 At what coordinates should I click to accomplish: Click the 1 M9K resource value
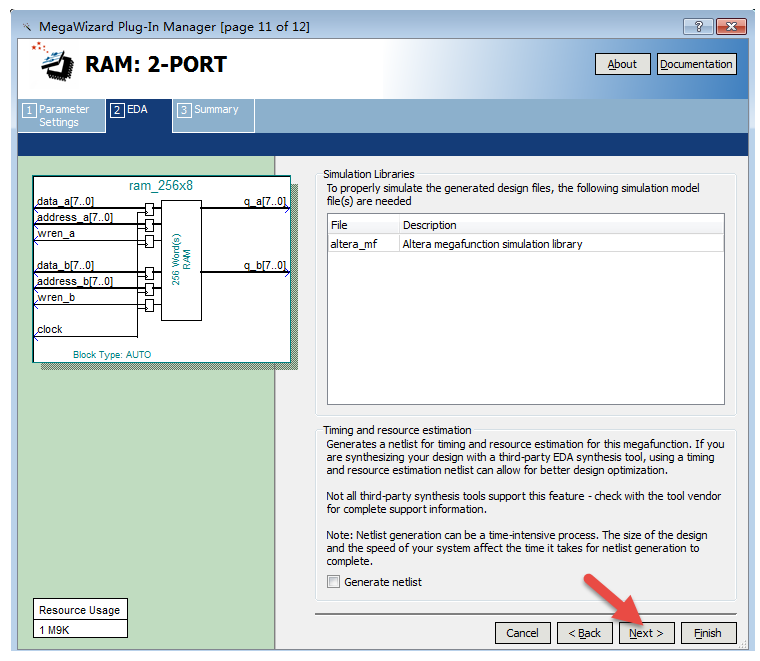pos(80,630)
